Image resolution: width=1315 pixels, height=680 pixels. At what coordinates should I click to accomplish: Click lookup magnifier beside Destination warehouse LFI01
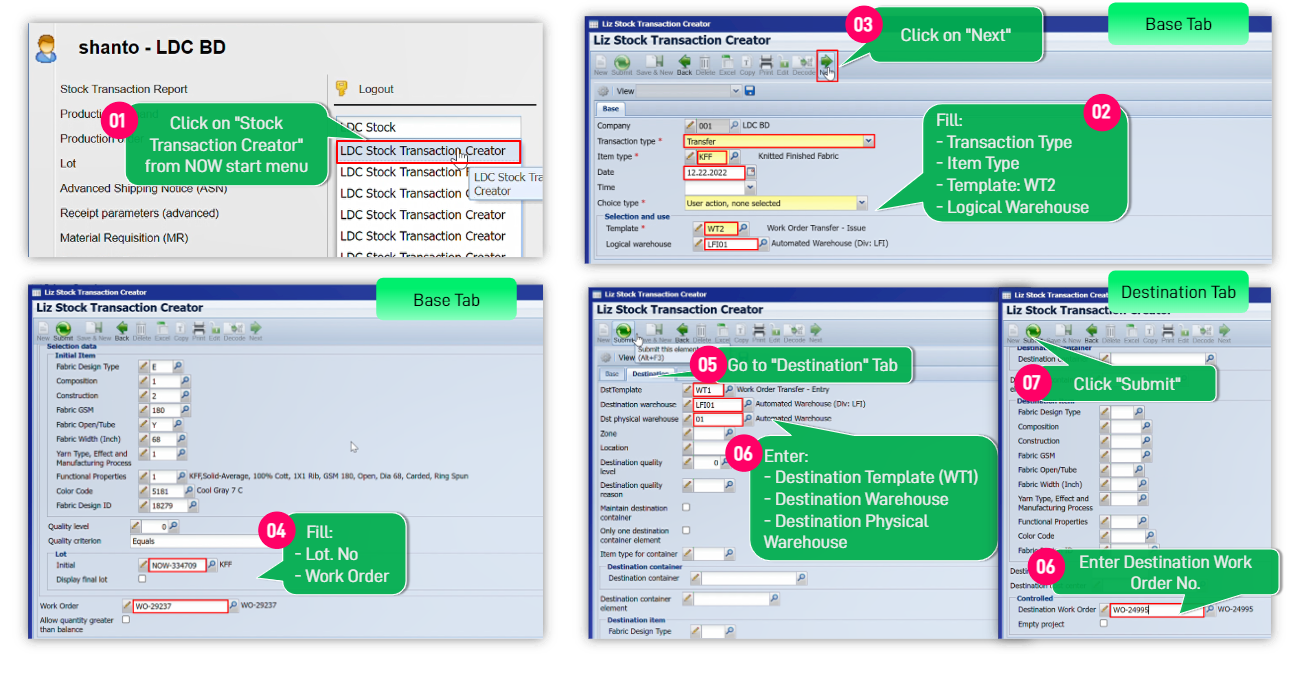tap(748, 404)
